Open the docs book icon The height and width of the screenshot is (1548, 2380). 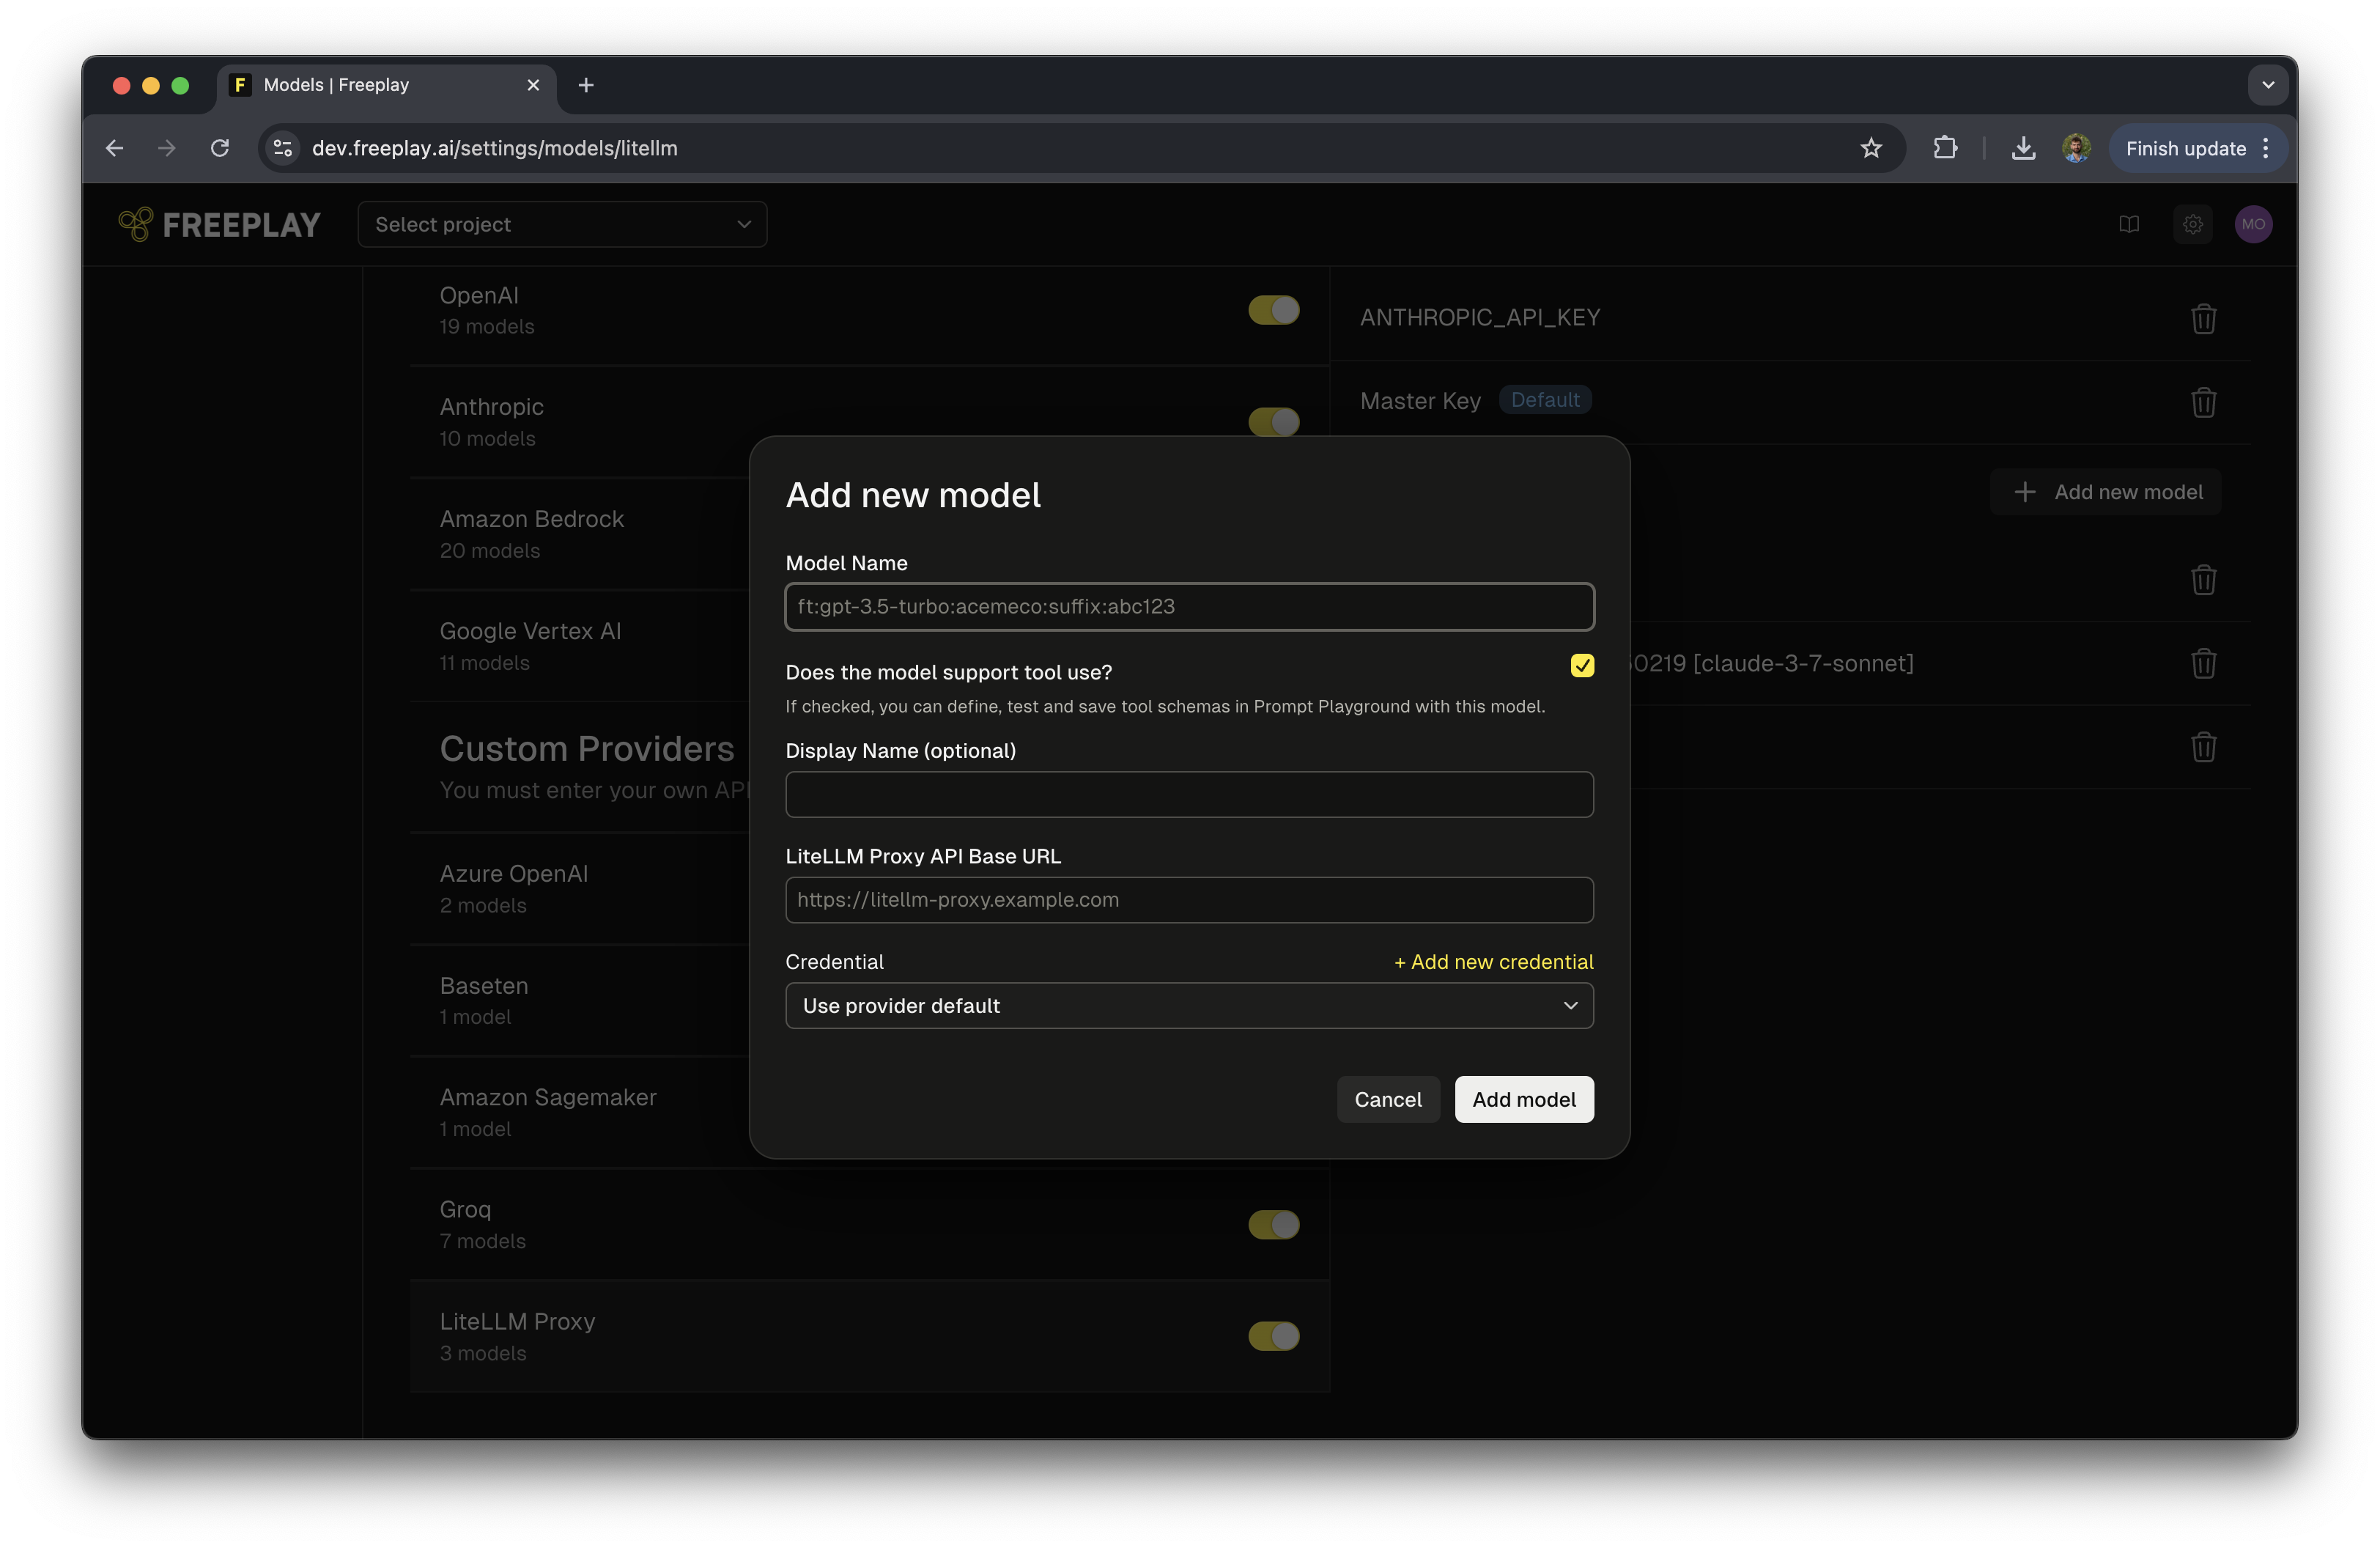(x=2129, y=224)
